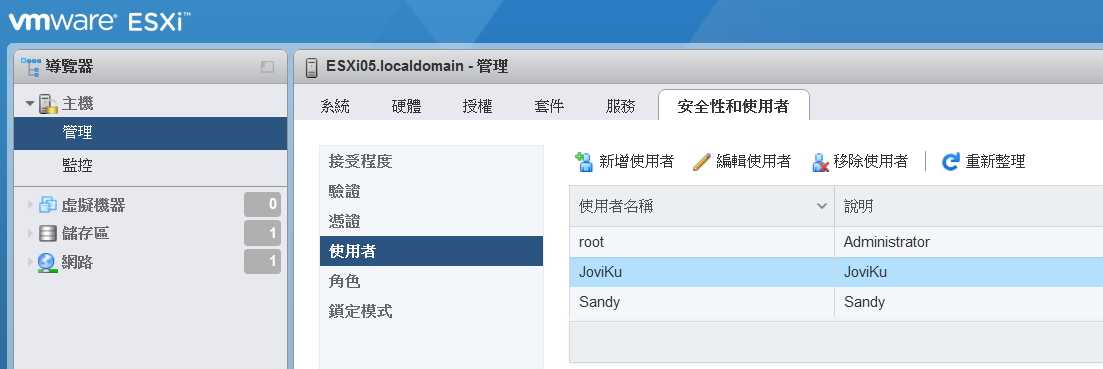Switch to the 系統 tab

[335, 106]
